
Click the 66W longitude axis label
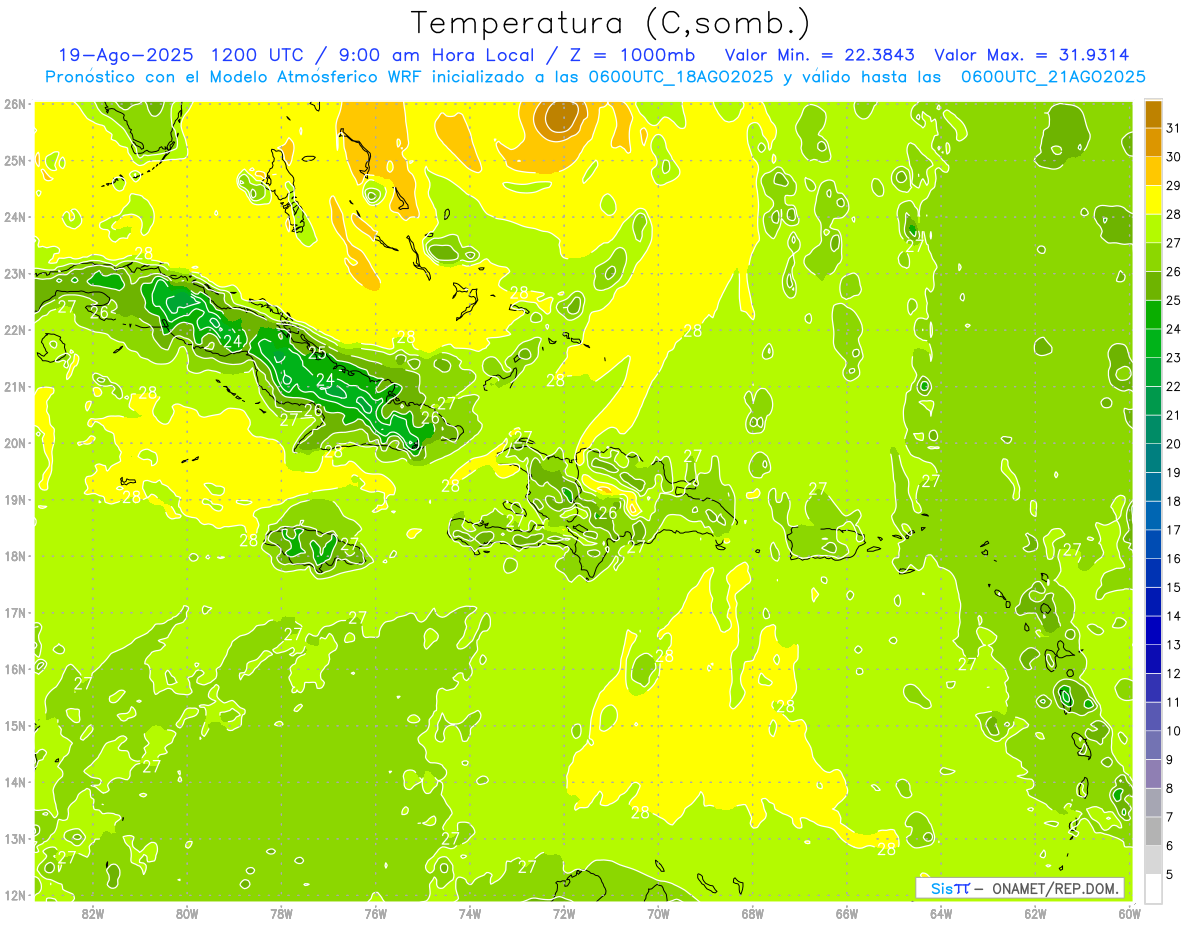pos(847,913)
